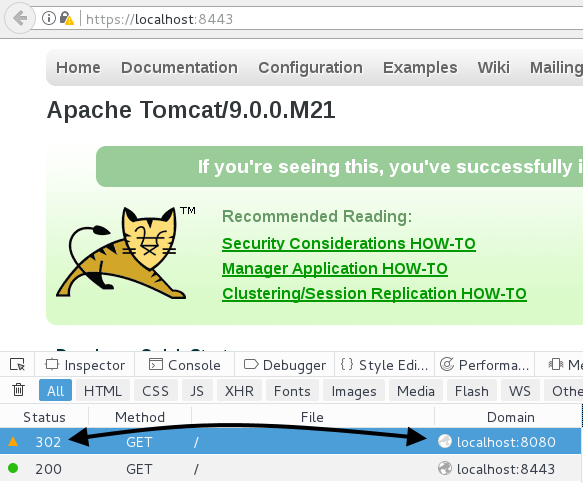Click the Apache Tomcat/9.0.0.M21 heading
This screenshot has width=583, height=483.
tap(191, 110)
